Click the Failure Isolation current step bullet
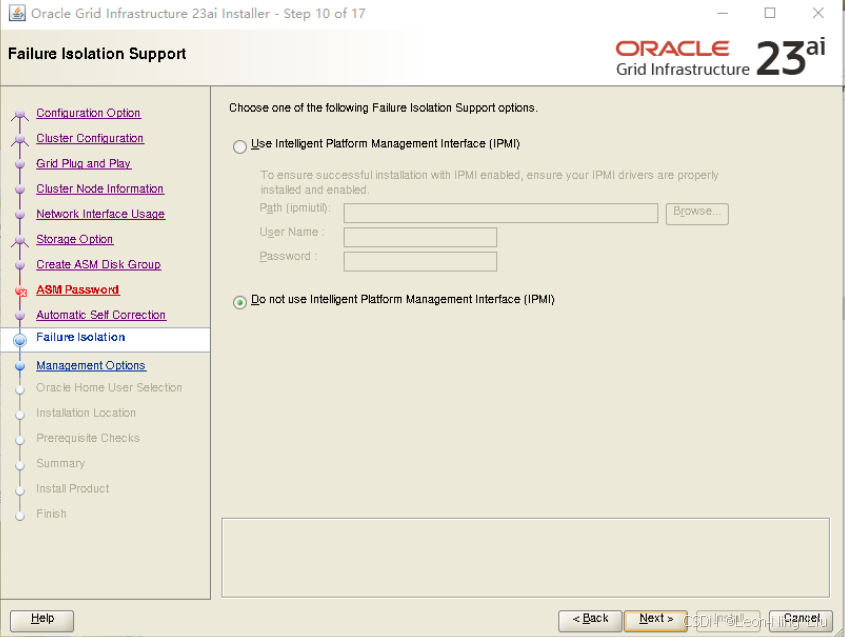845x637 pixels. (20, 340)
